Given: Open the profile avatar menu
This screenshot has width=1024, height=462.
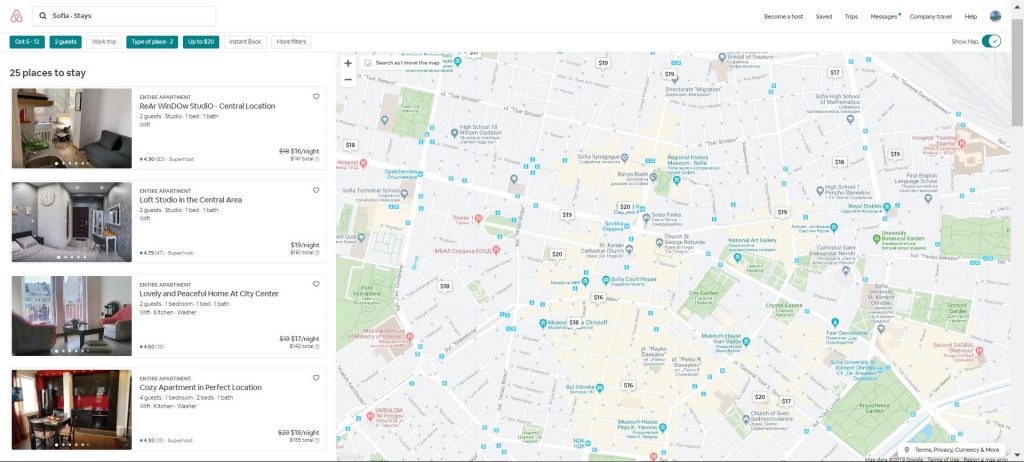Looking at the screenshot, I should pos(995,16).
